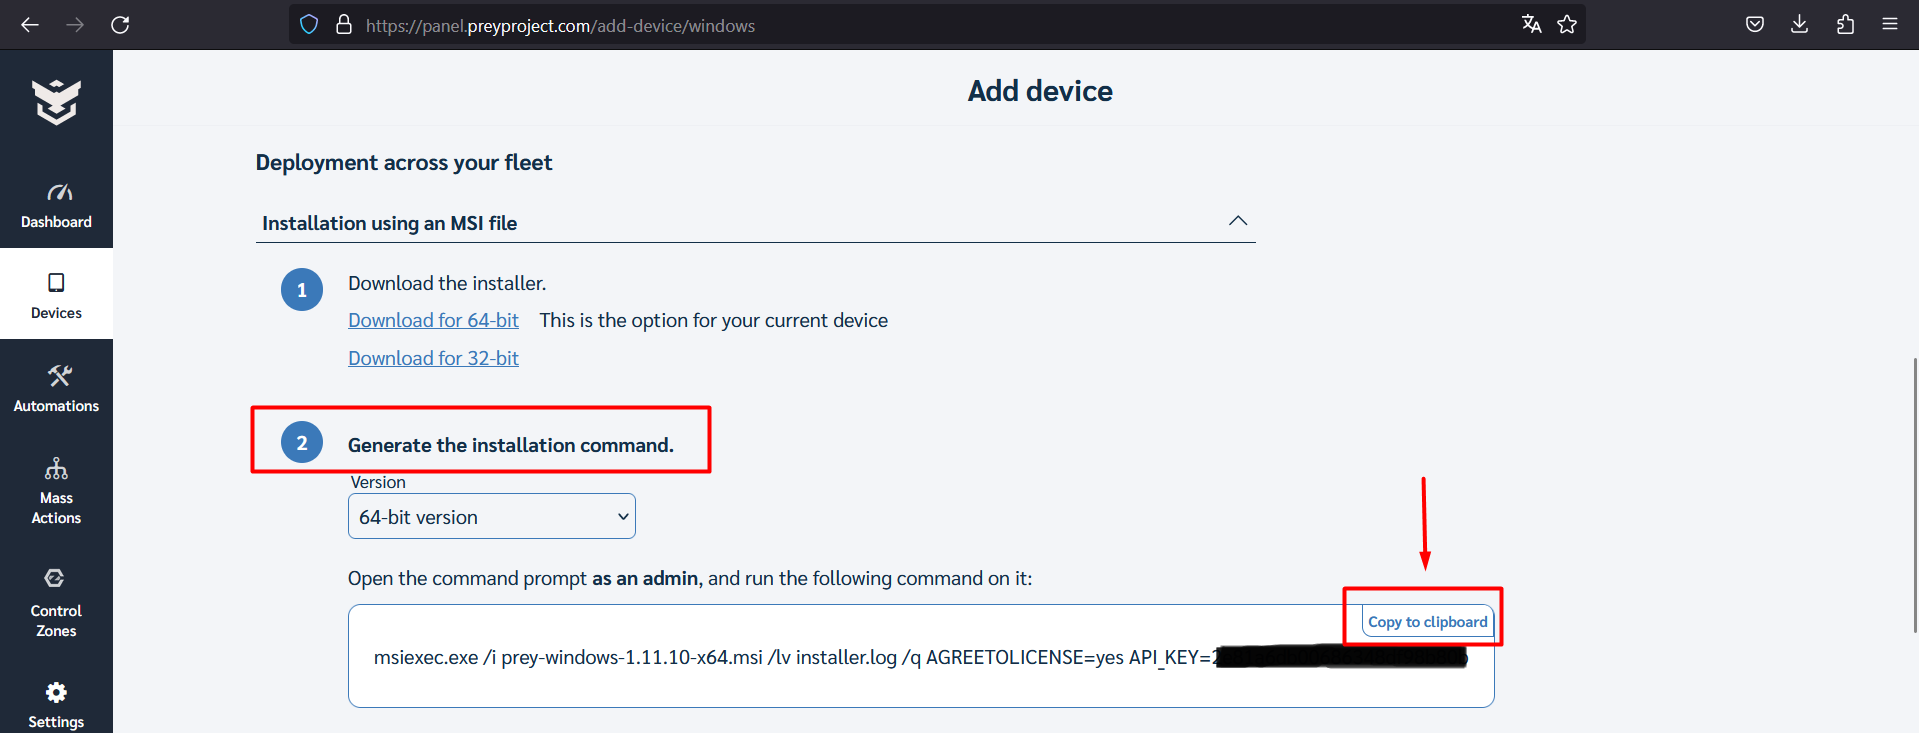This screenshot has height=733, width=1919.
Task: Click the Prey logo in the sidebar
Action: pos(56,101)
